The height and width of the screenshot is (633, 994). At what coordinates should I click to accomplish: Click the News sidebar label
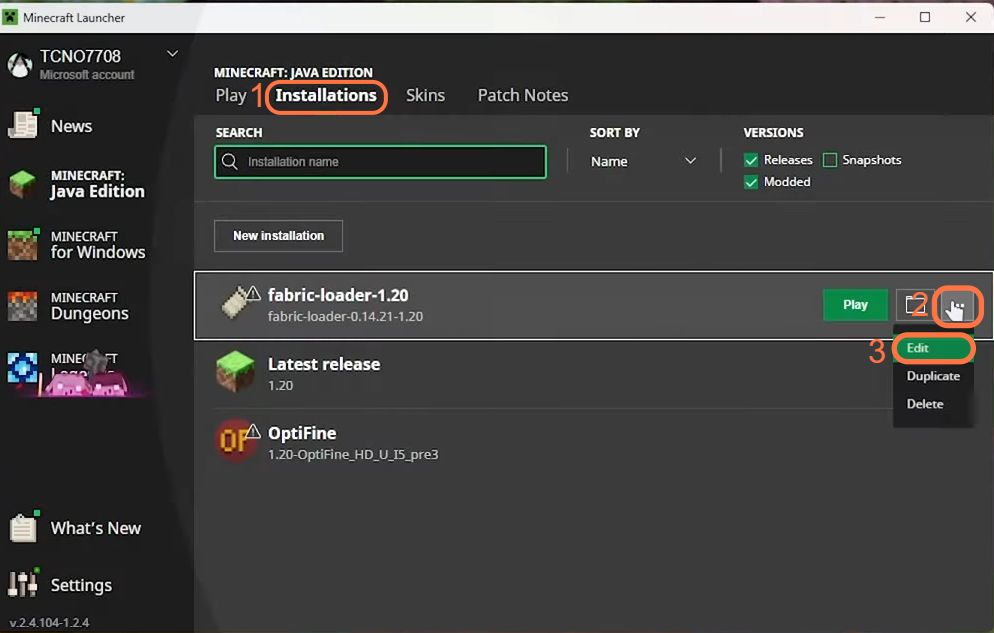coord(72,126)
